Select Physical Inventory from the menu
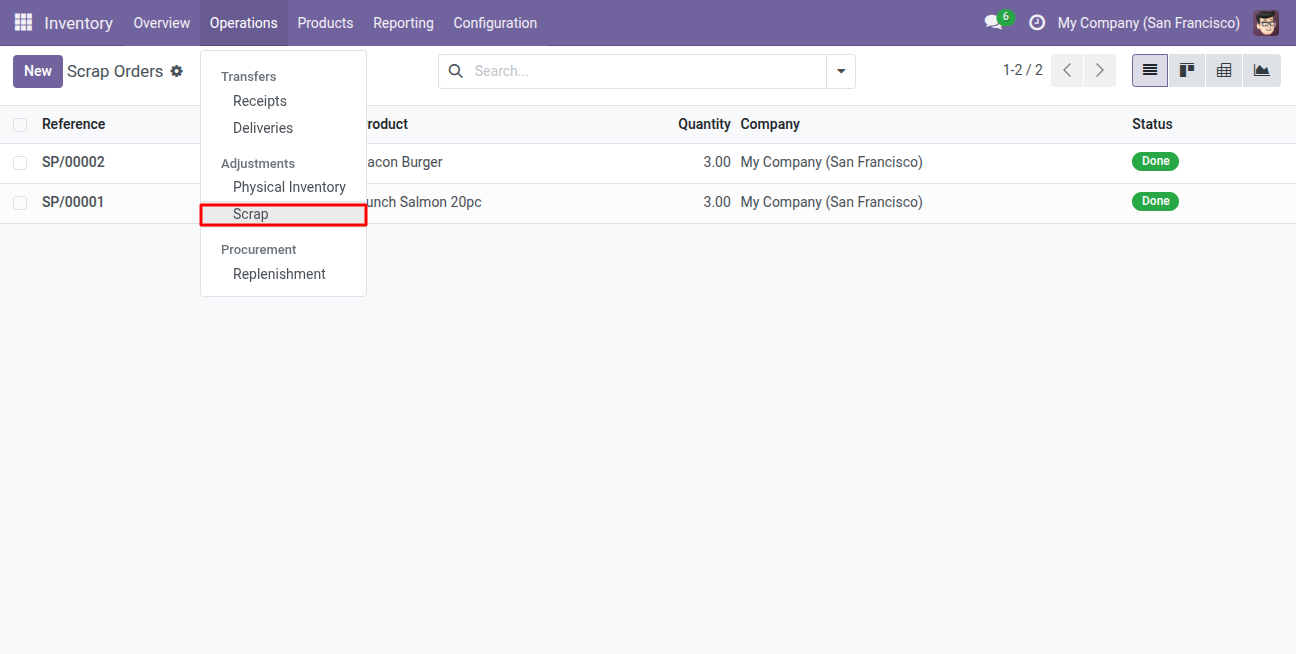 point(289,187)
